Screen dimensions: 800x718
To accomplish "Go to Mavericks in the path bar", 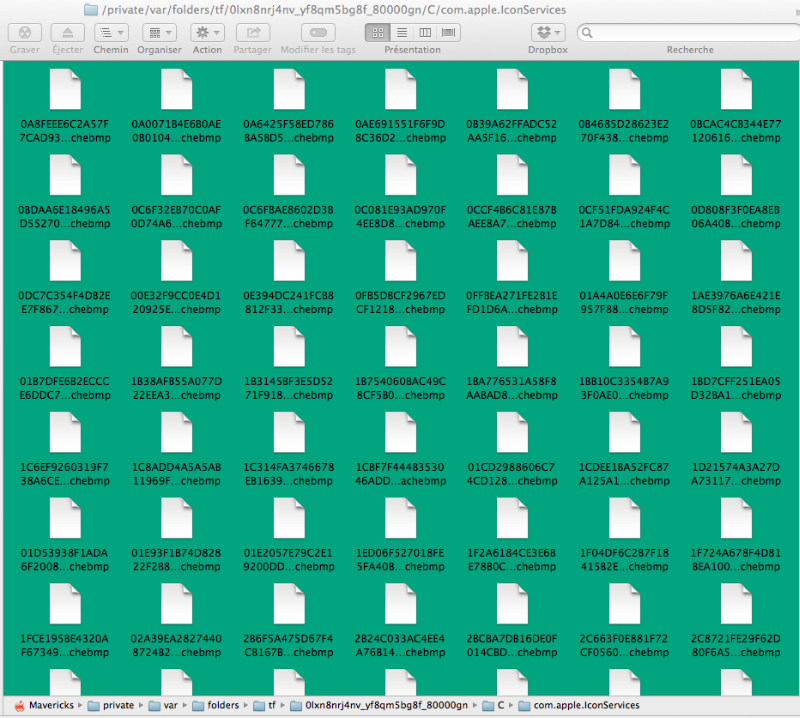I will tap(44, 705).
